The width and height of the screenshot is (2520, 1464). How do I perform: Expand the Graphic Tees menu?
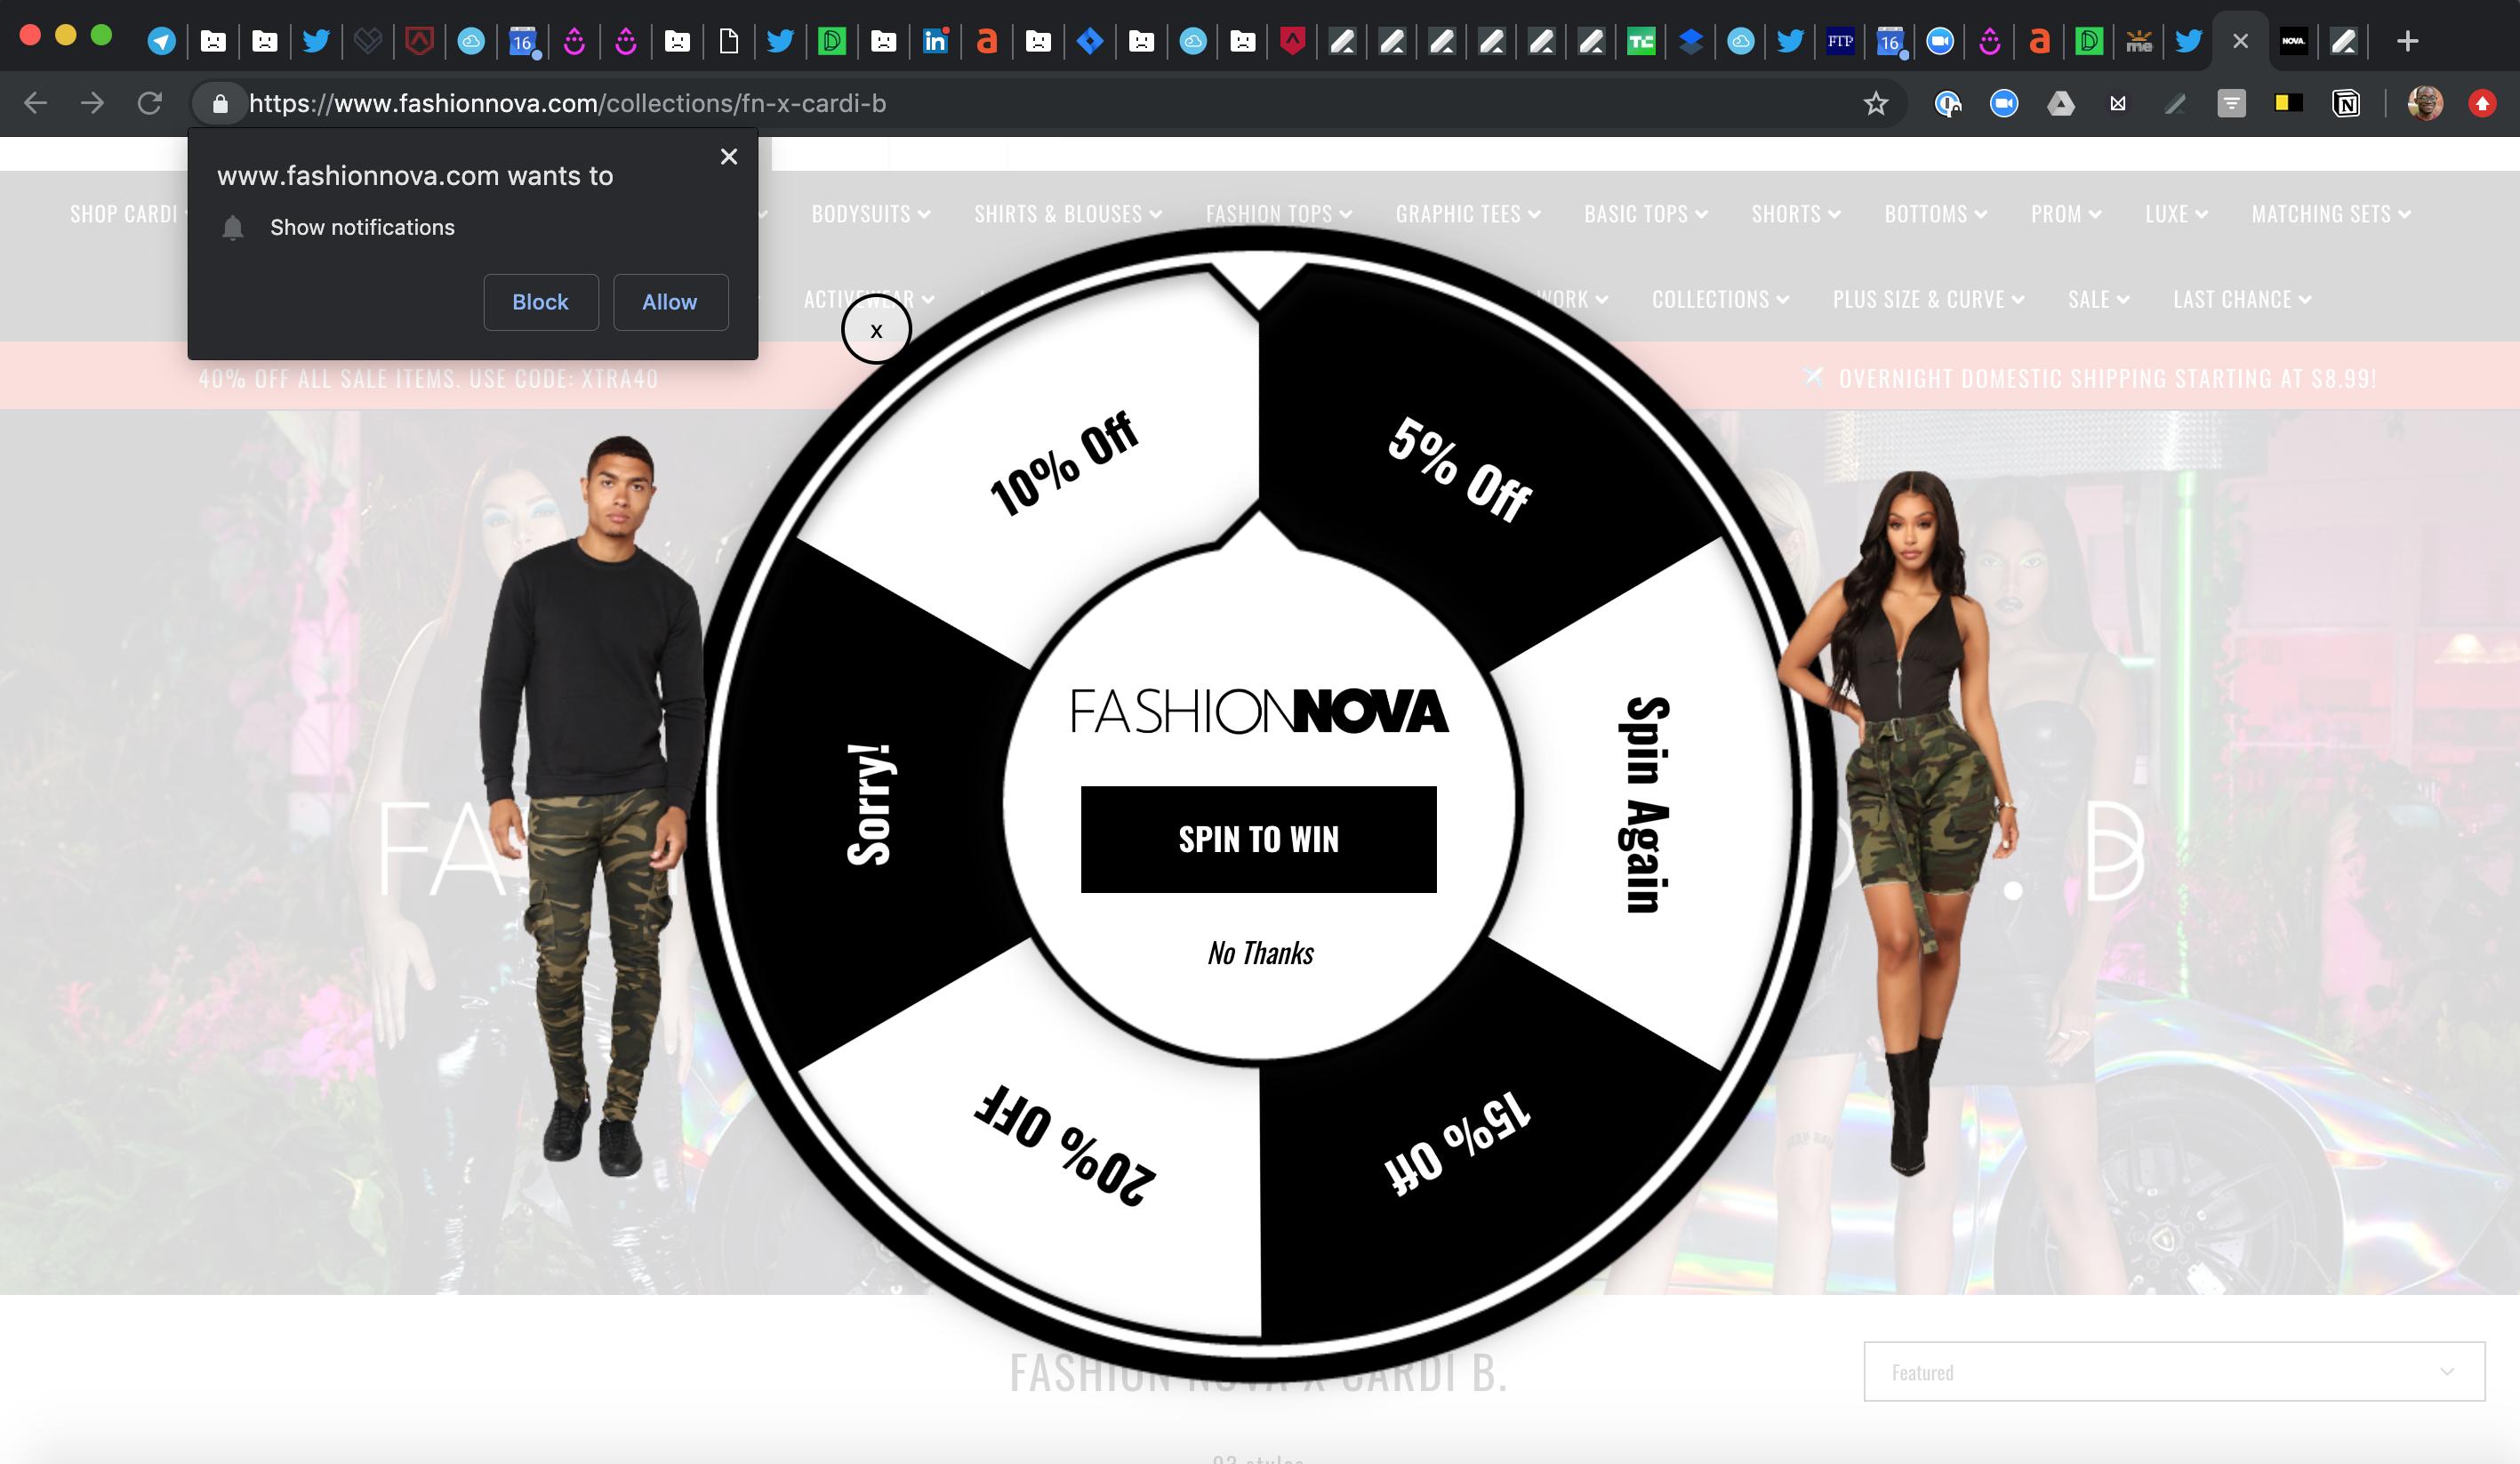point(1468,214)
